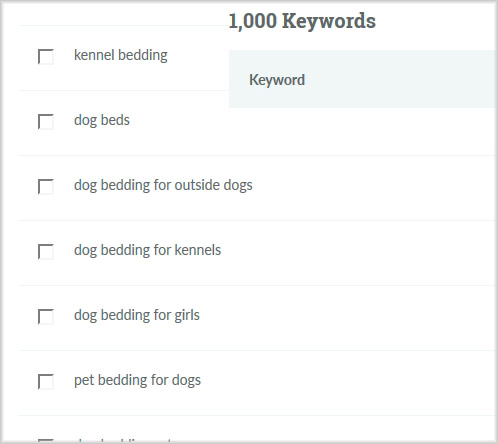This screenshot has width=498, height=444.
Task: Tick the dog beds checkbox
Action: [x=46, y=122]
